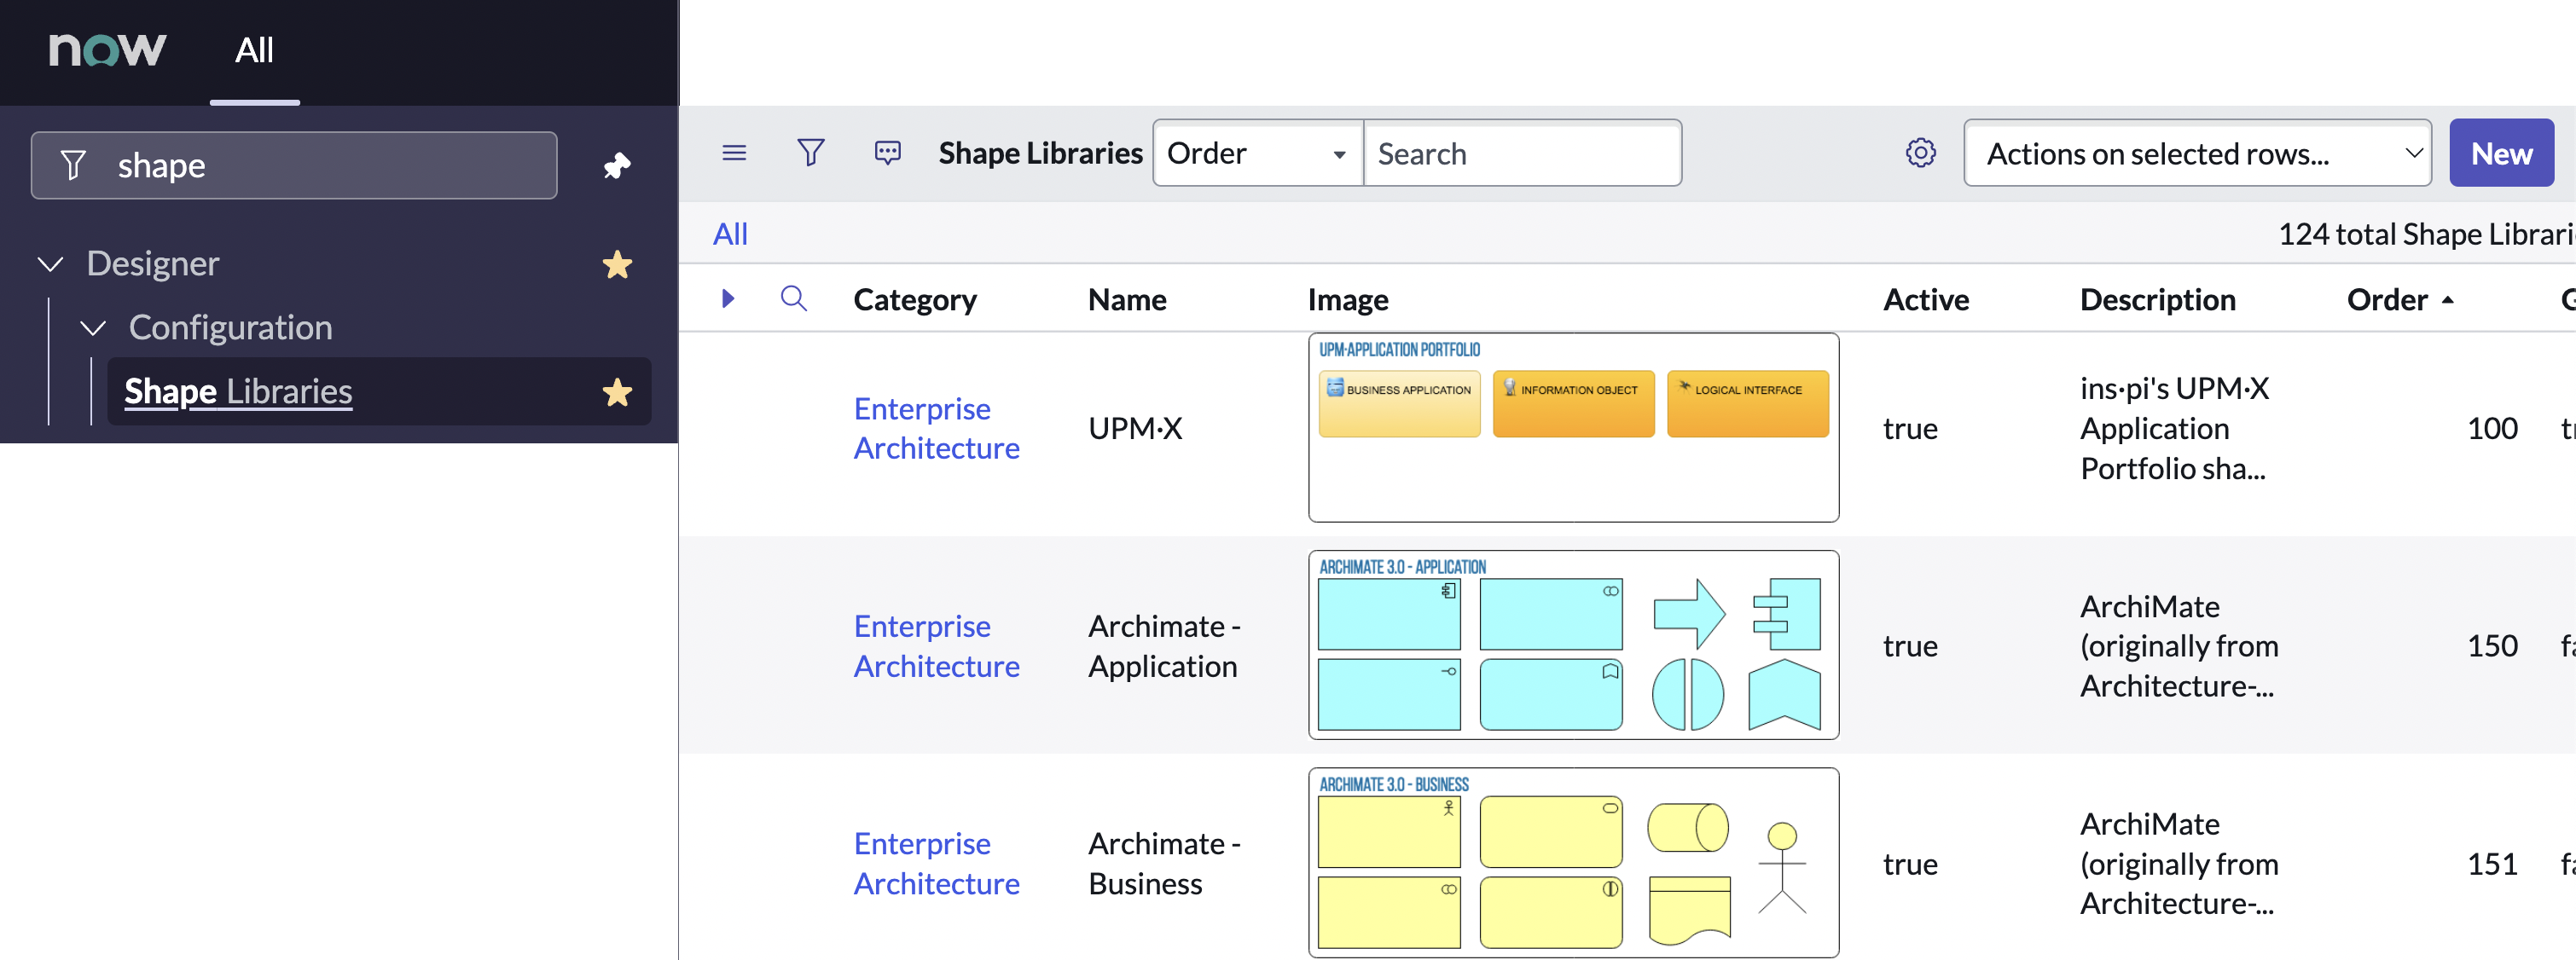Sort by Category column header

point(914,299)
